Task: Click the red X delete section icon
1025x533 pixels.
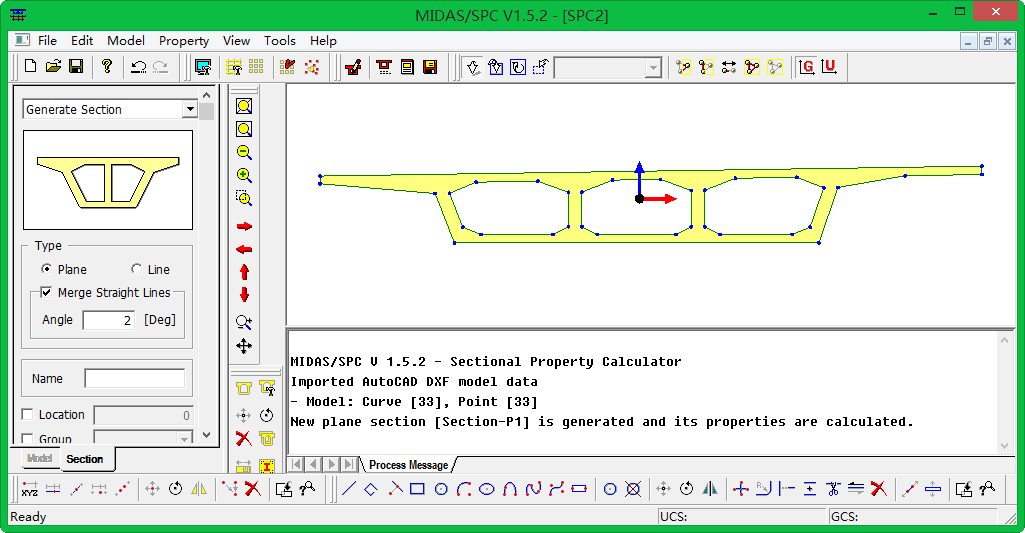Action: (x=243, y=438)
